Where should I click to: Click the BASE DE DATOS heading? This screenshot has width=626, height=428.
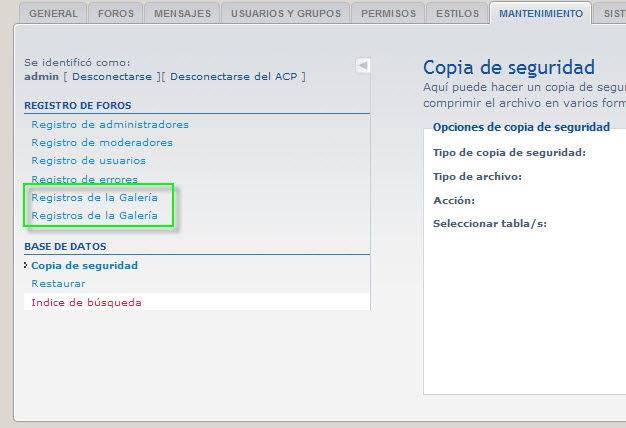65,246
